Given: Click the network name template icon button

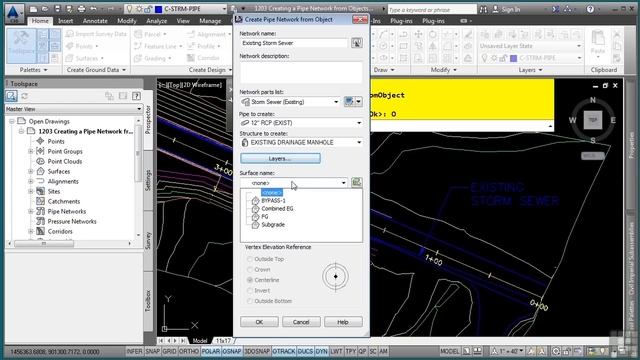Looking at the screenshot, I should (357, 43).
